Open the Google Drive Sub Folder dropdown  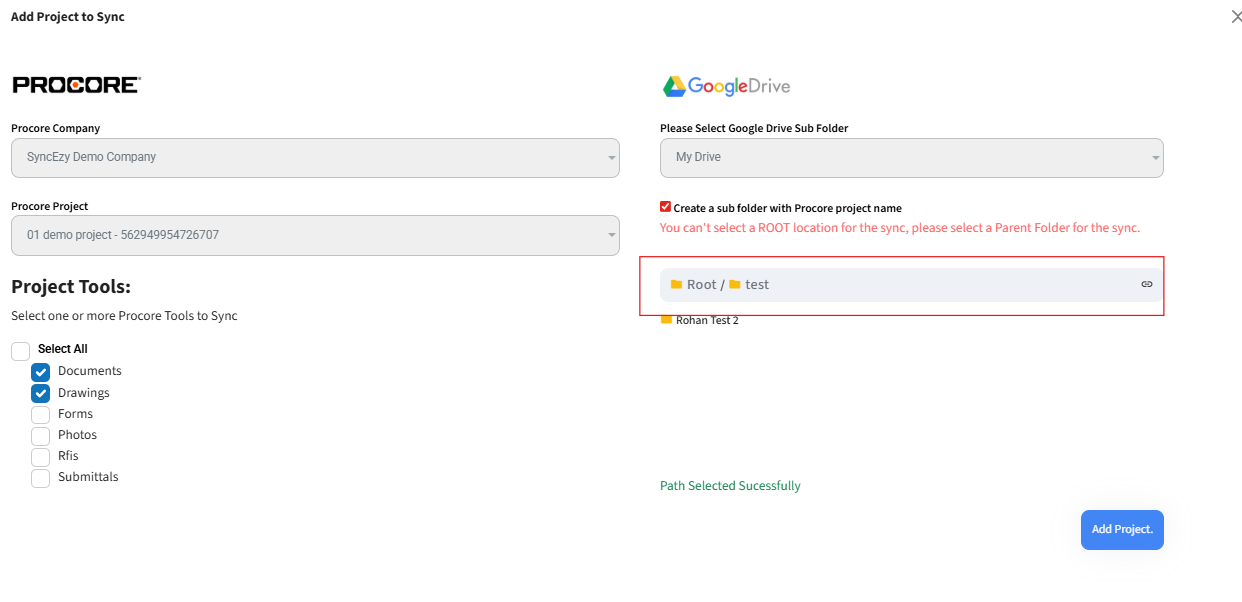(x=911, y=158)
